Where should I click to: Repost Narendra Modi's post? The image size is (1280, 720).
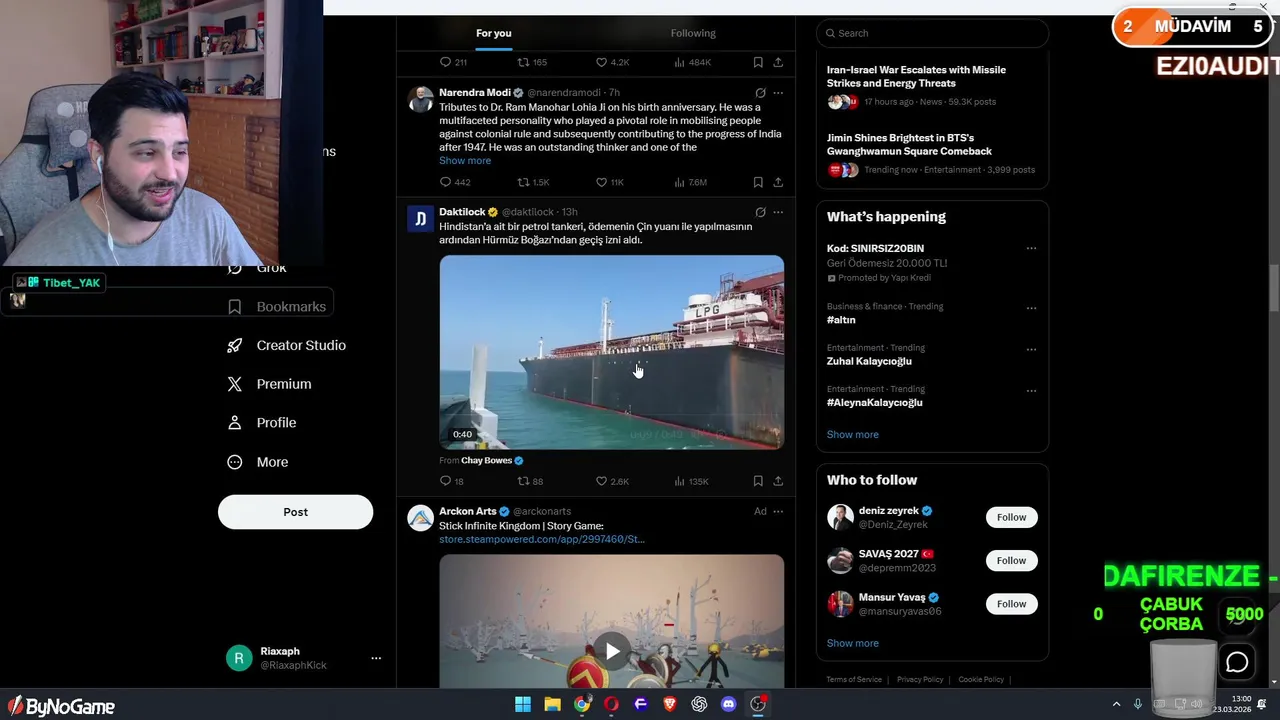(533, 182)
